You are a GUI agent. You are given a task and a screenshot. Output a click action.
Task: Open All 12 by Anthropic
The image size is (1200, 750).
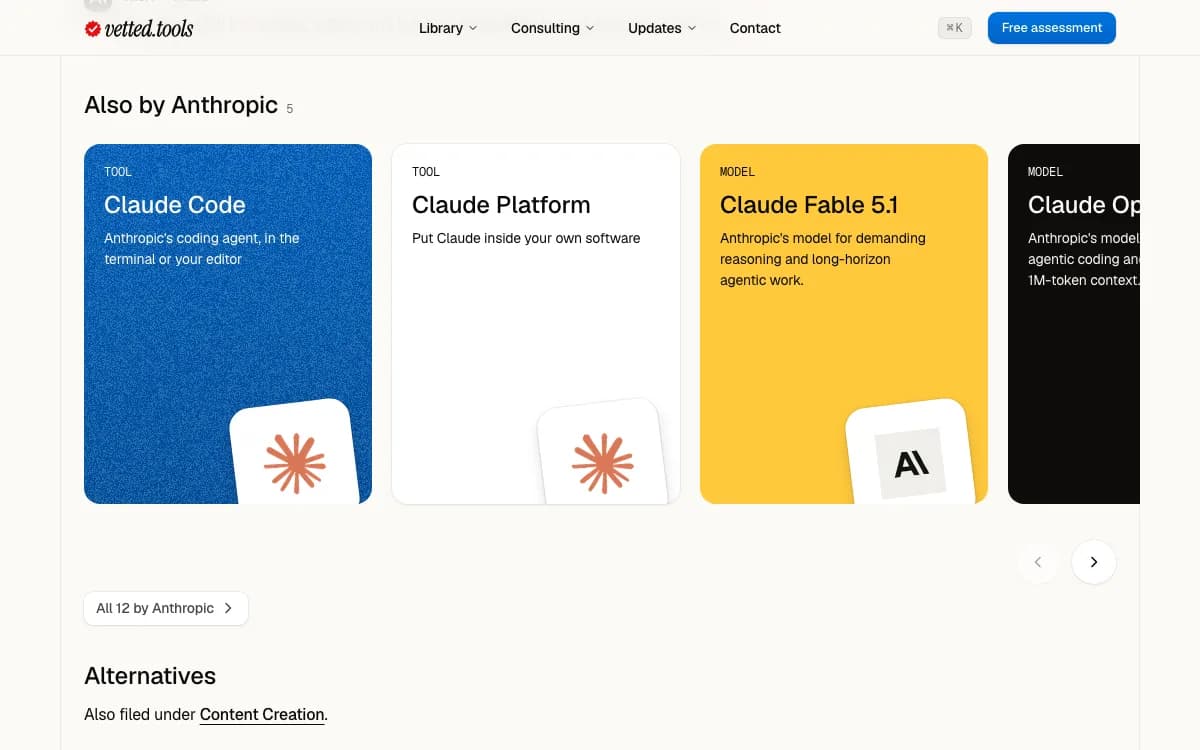click(166, 608)
